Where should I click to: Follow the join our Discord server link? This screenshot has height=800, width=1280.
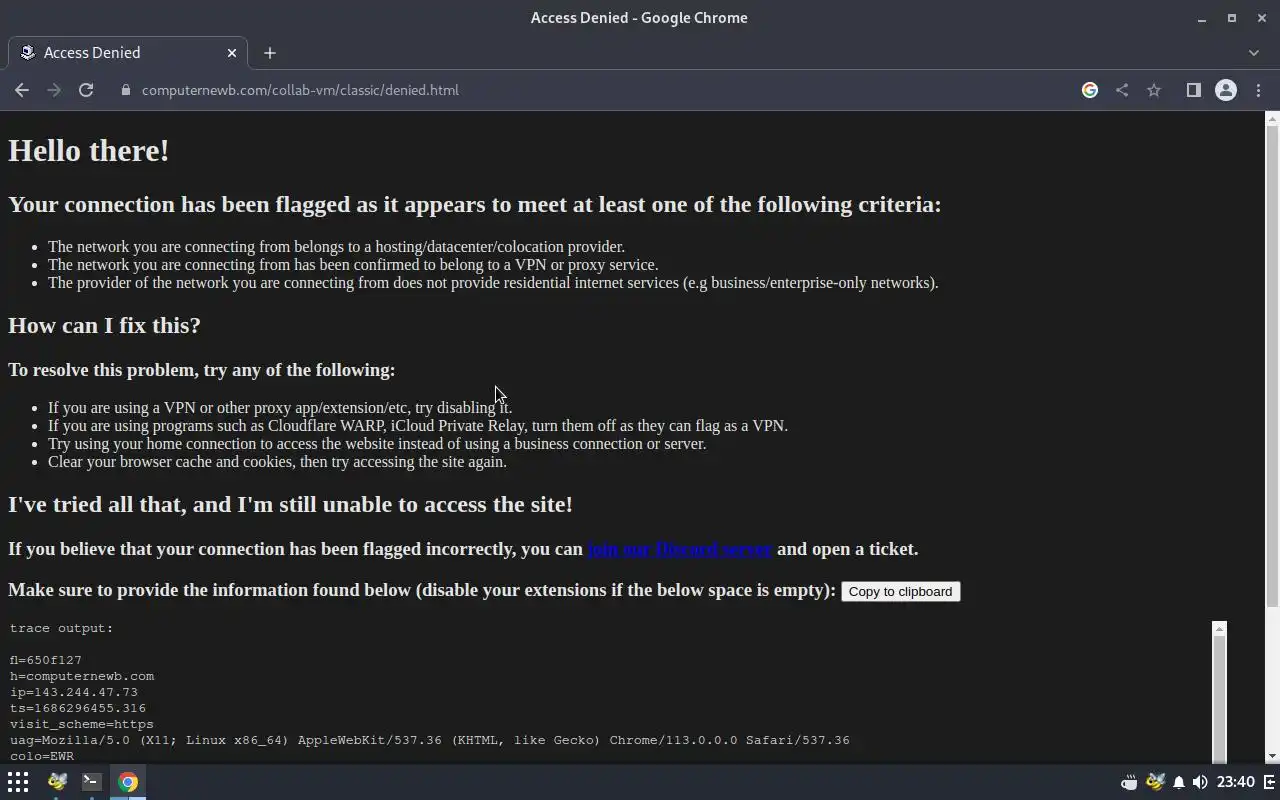680,549
